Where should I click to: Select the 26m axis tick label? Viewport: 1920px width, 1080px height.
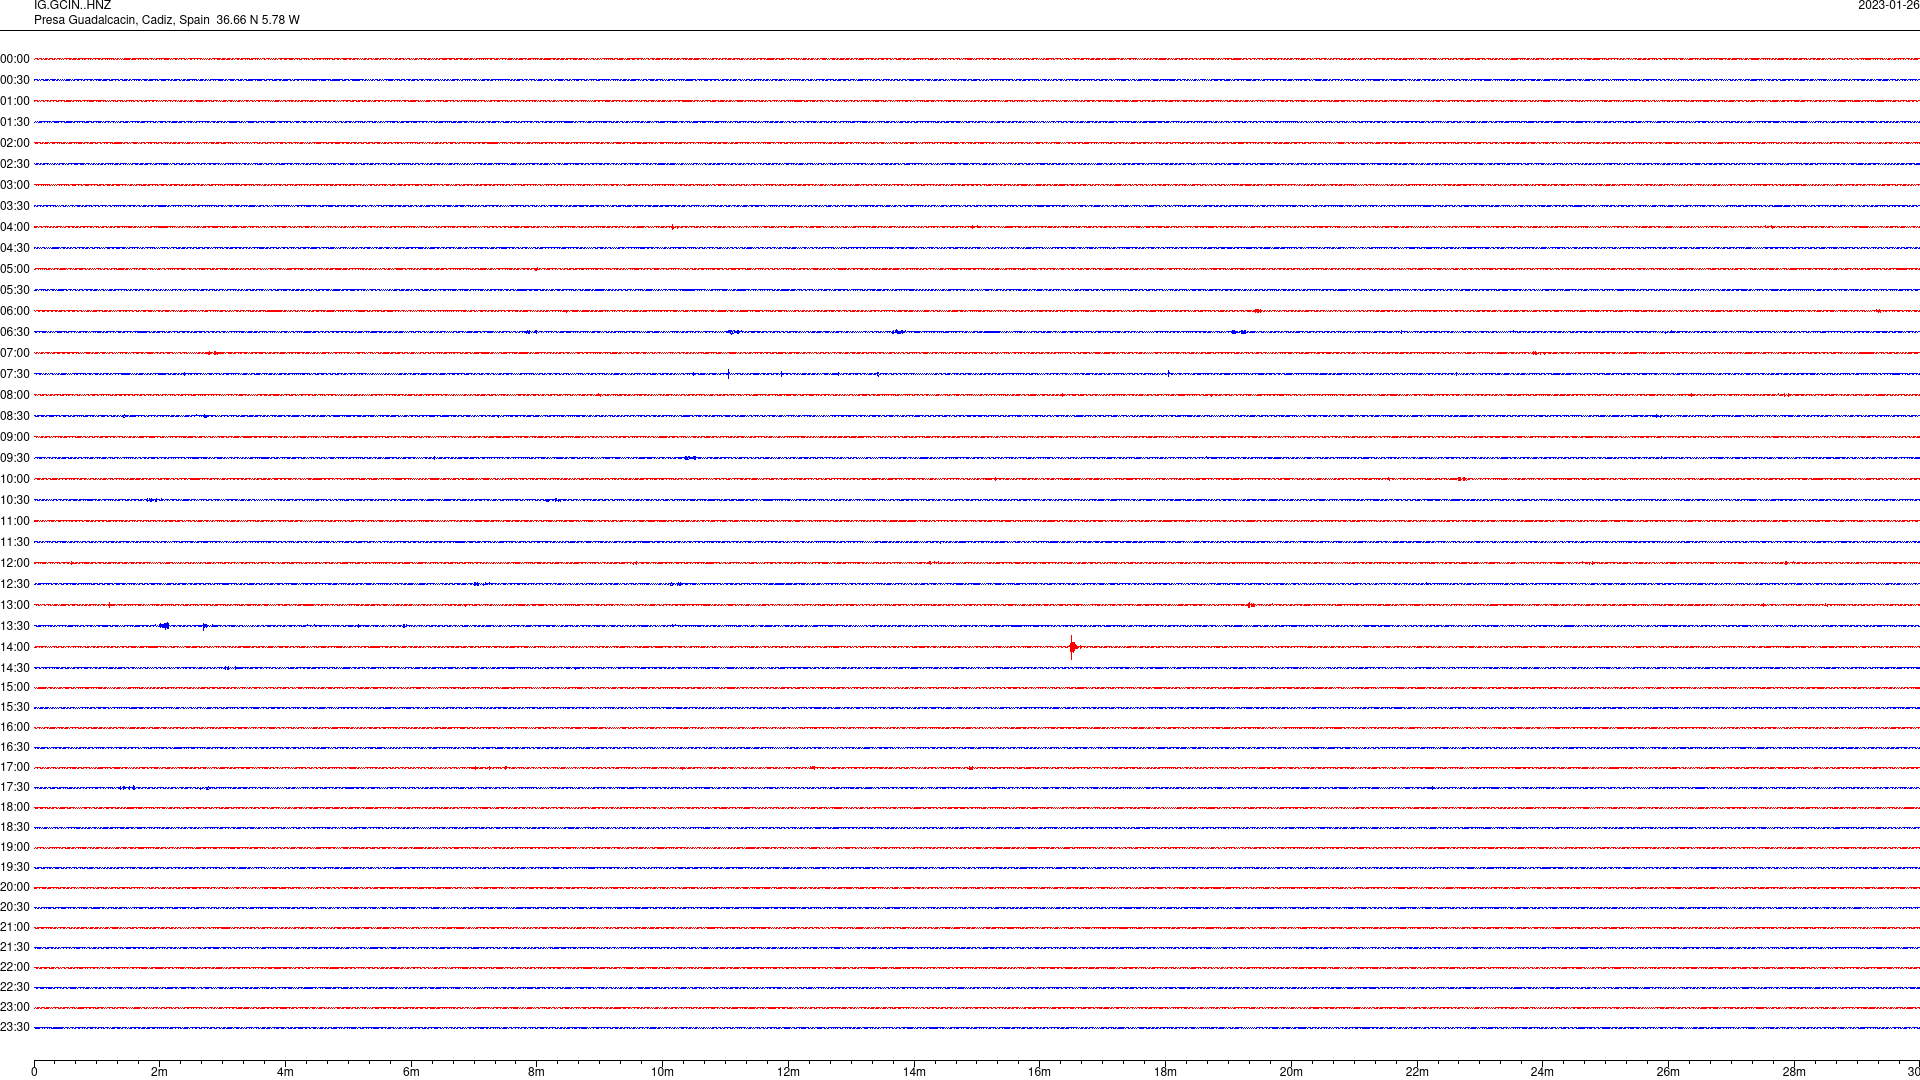tap(1668, 1072)
